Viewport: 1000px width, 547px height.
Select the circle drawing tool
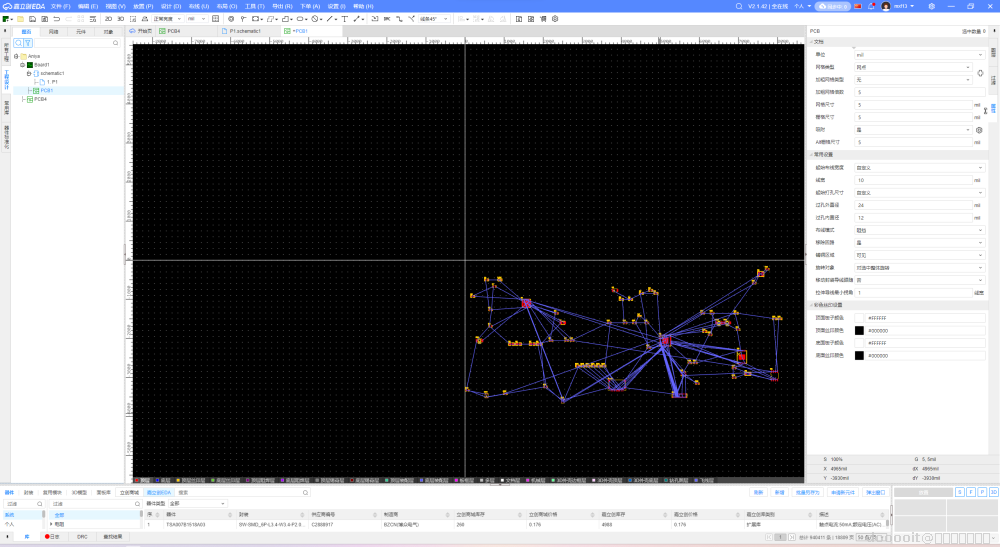click(315, 18)
